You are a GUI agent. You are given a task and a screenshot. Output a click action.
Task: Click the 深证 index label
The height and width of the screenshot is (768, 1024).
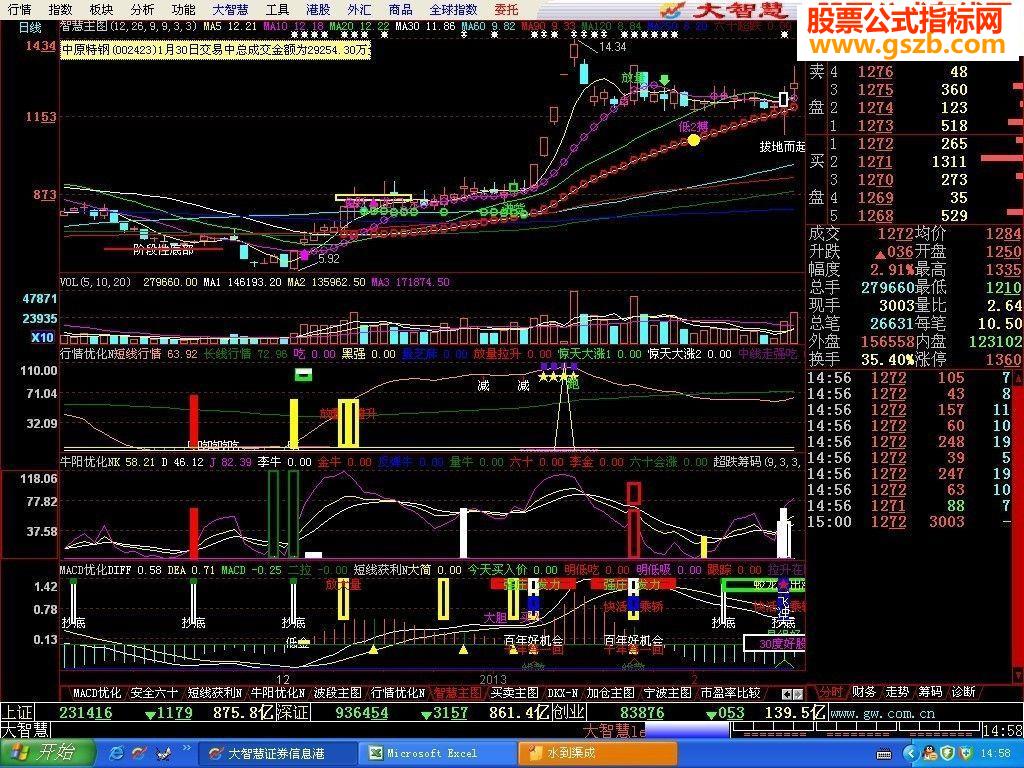click(292, 712)
